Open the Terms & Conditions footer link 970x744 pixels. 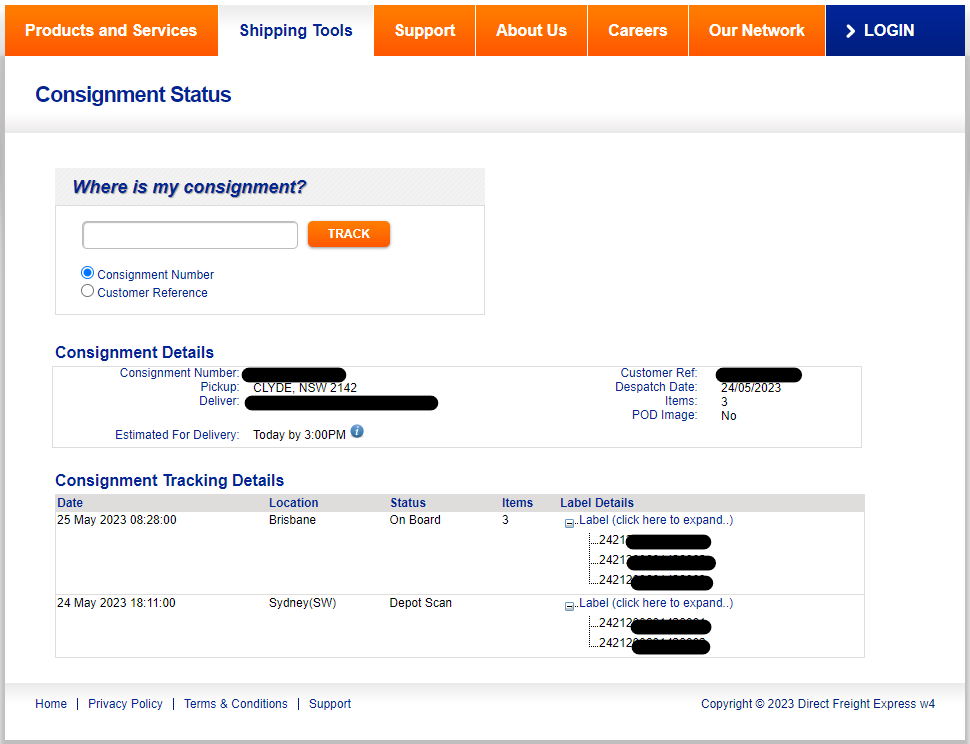(x=236, y=704)
